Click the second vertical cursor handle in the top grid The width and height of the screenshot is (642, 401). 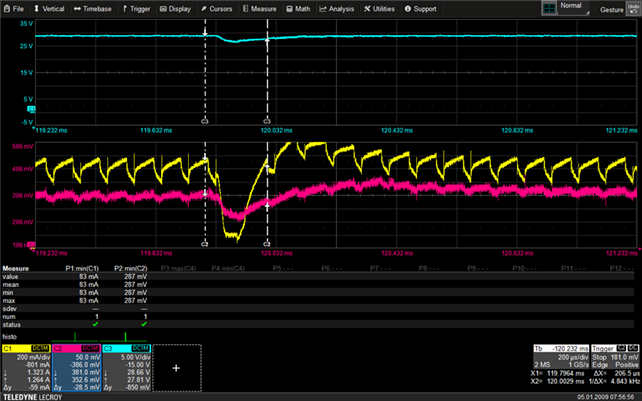pyautogui.click(x=267, y=40)
